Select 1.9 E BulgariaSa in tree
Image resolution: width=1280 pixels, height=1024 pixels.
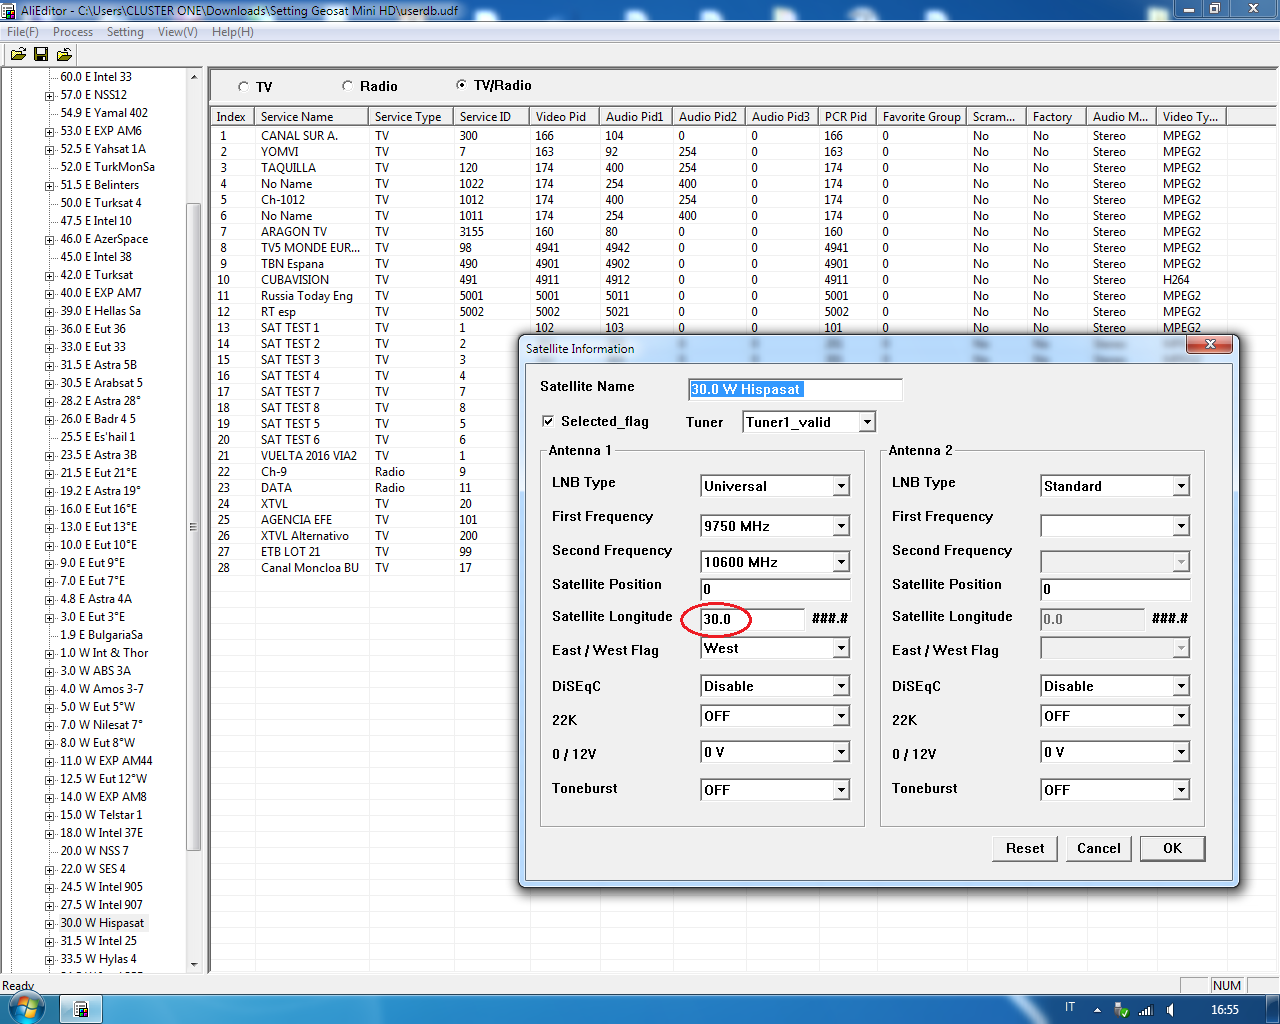[x=101, y=635]
